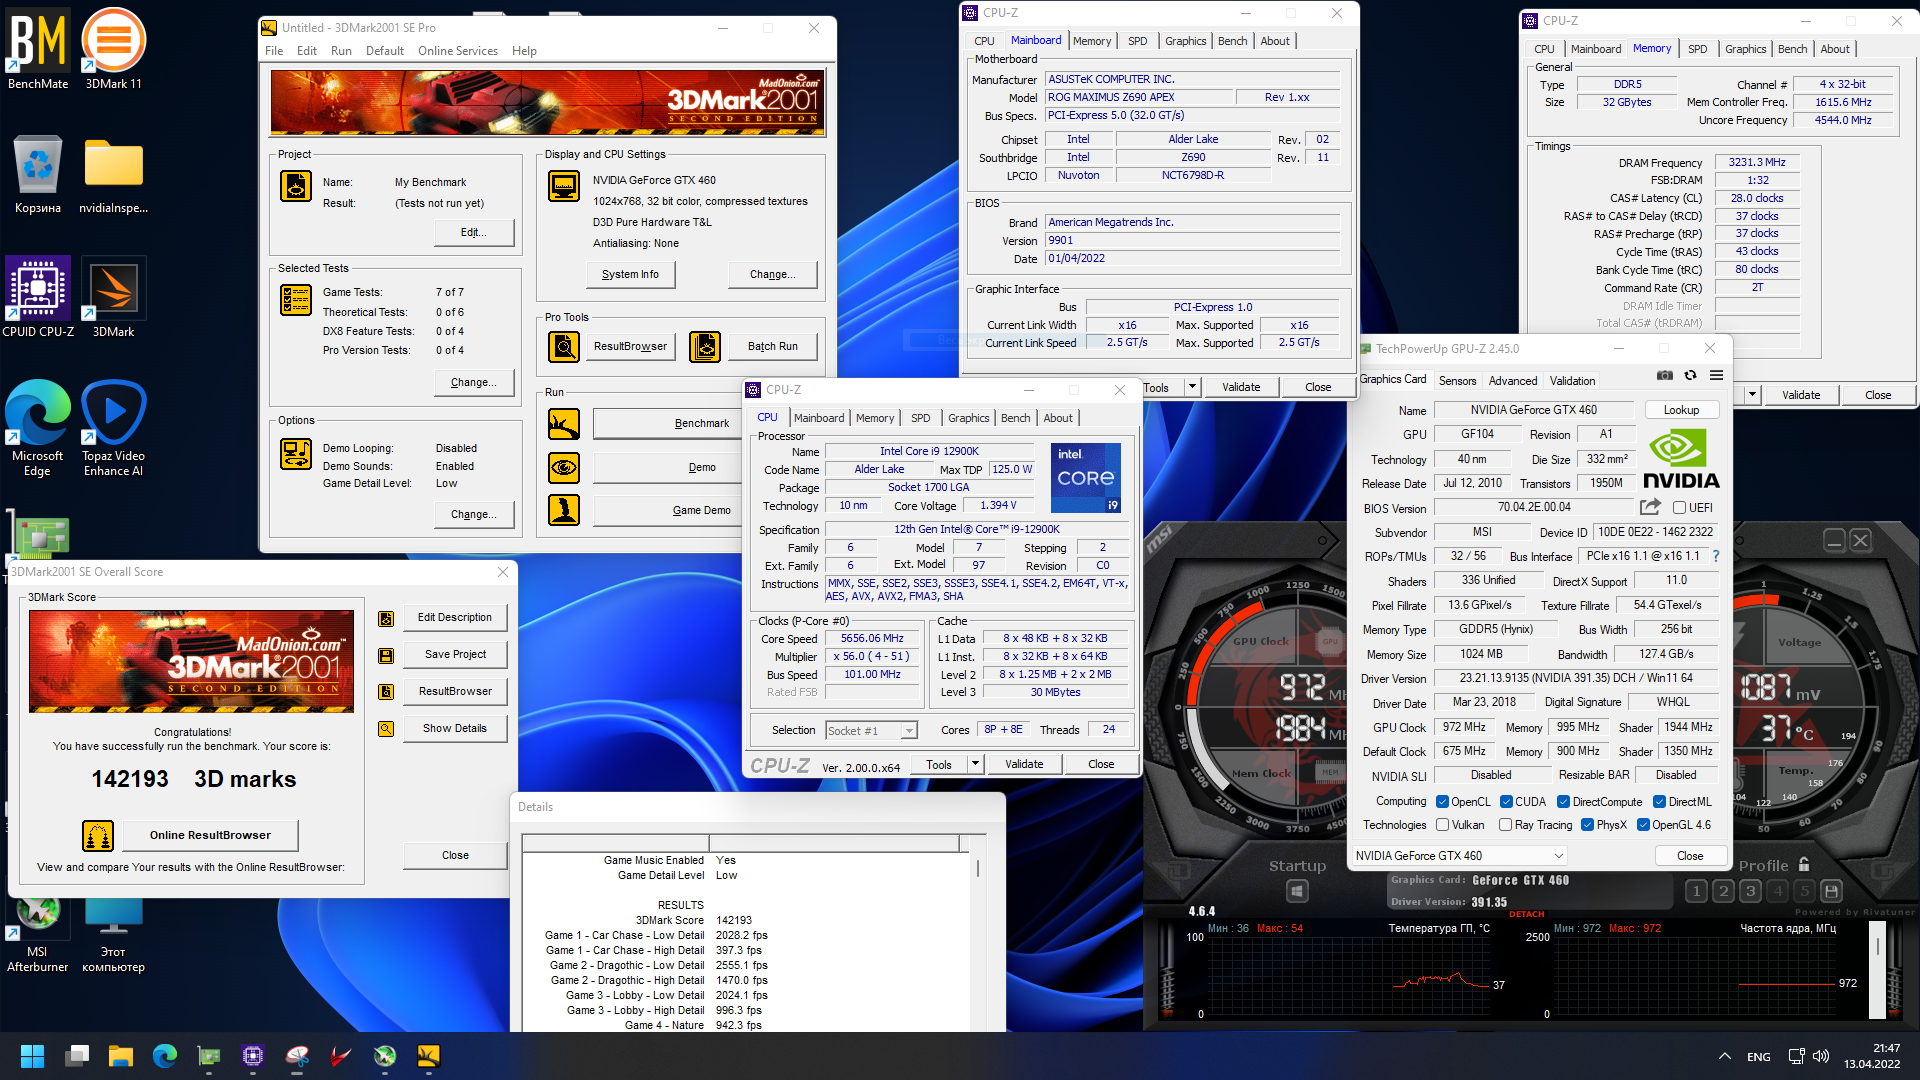Click the Game Demo icon
The width and height of the screenshot is (1920, 1080).
pyautogui.click(x=564, y=510)
